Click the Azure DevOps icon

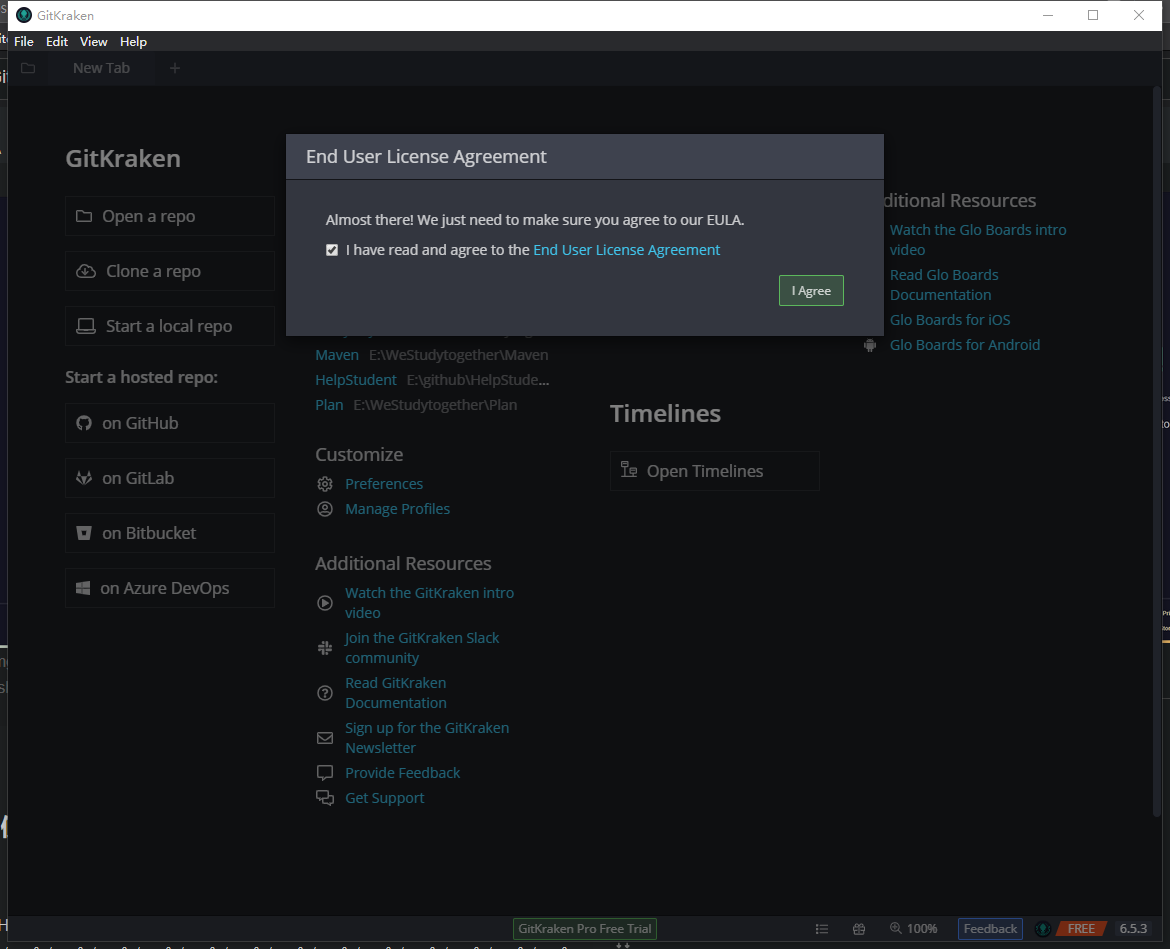[x=84, y=588]
